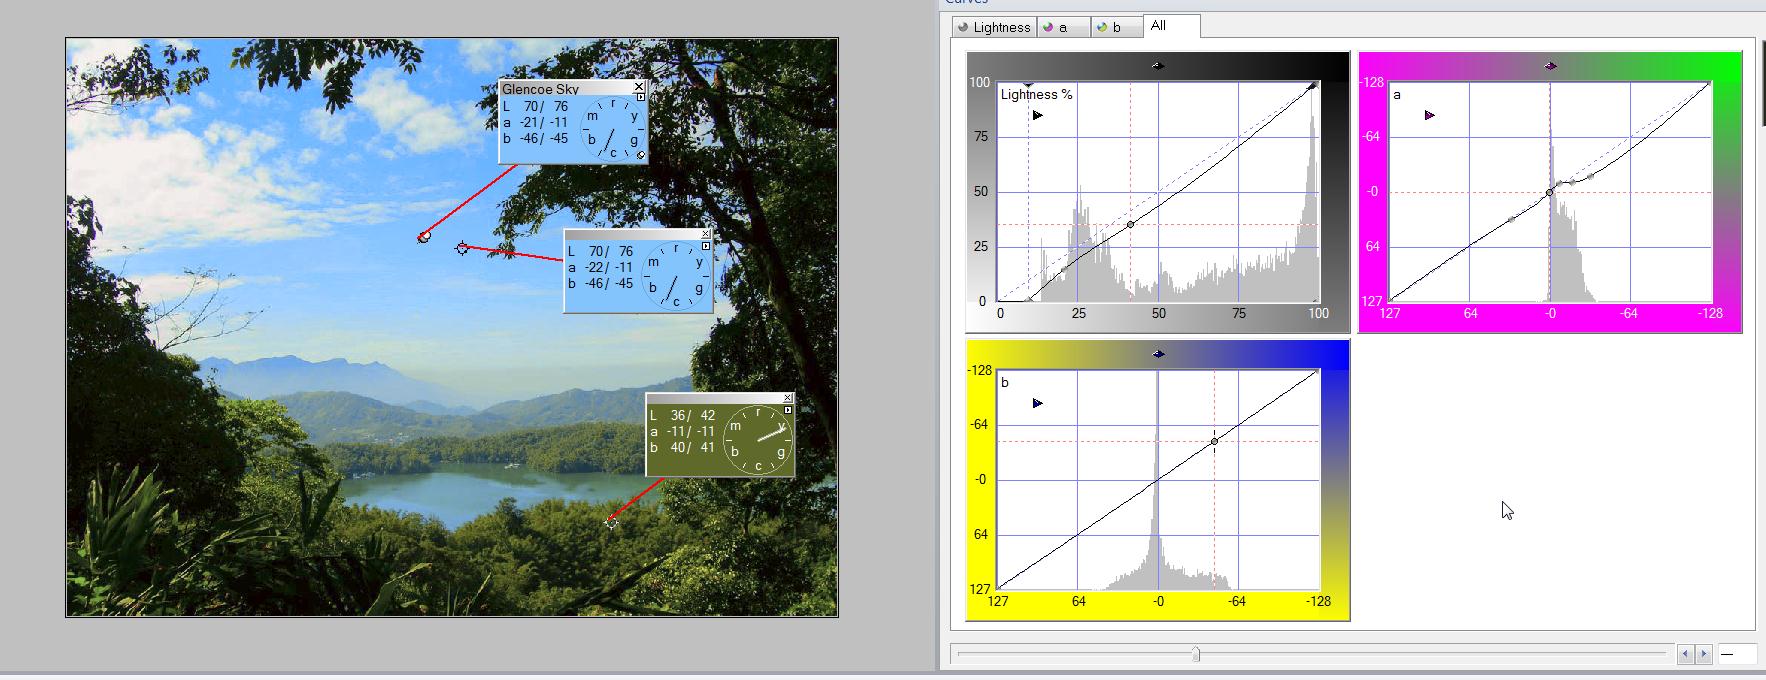Select the control point on 'b' curve
1766x680 pixels.
pos(1214,441)
